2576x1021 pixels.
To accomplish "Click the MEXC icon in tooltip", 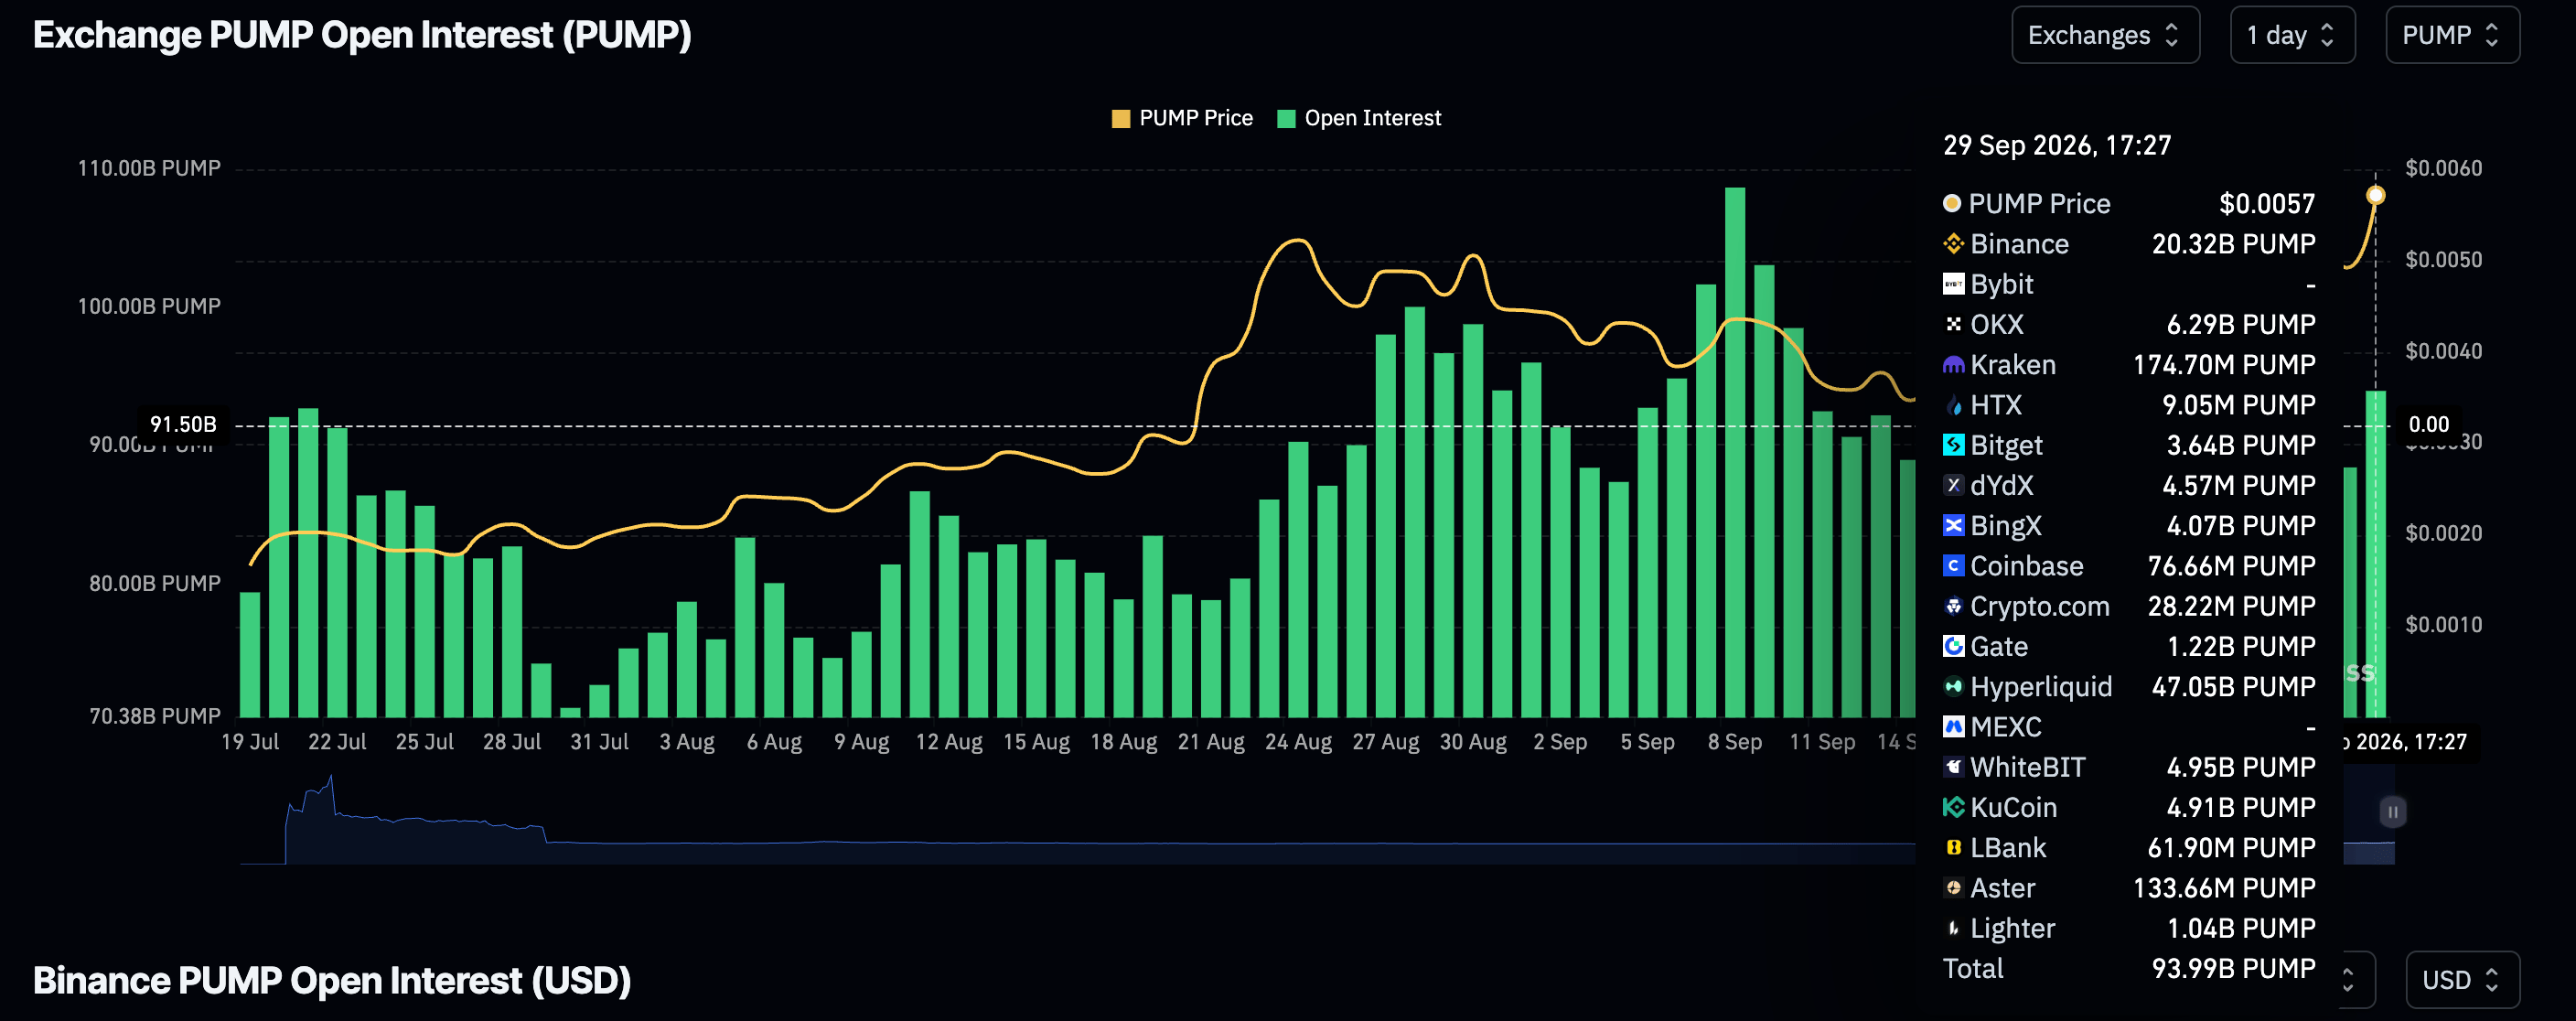I will pos(1953,727).
